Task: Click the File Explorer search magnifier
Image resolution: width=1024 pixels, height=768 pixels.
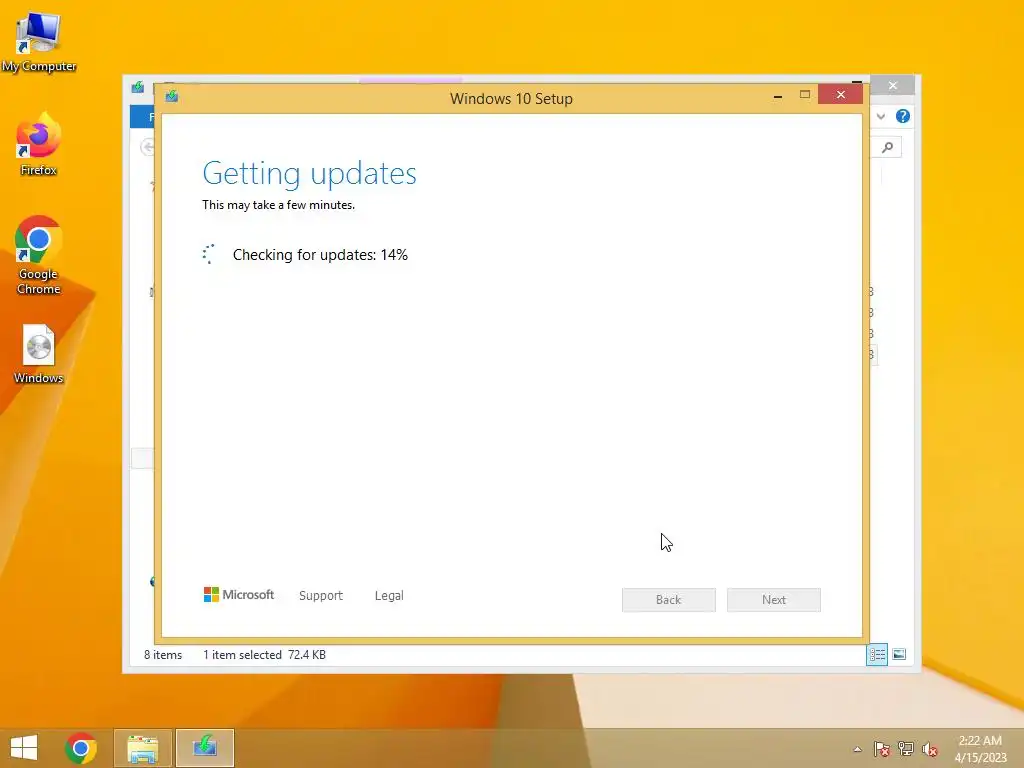Action: point(888,148)
